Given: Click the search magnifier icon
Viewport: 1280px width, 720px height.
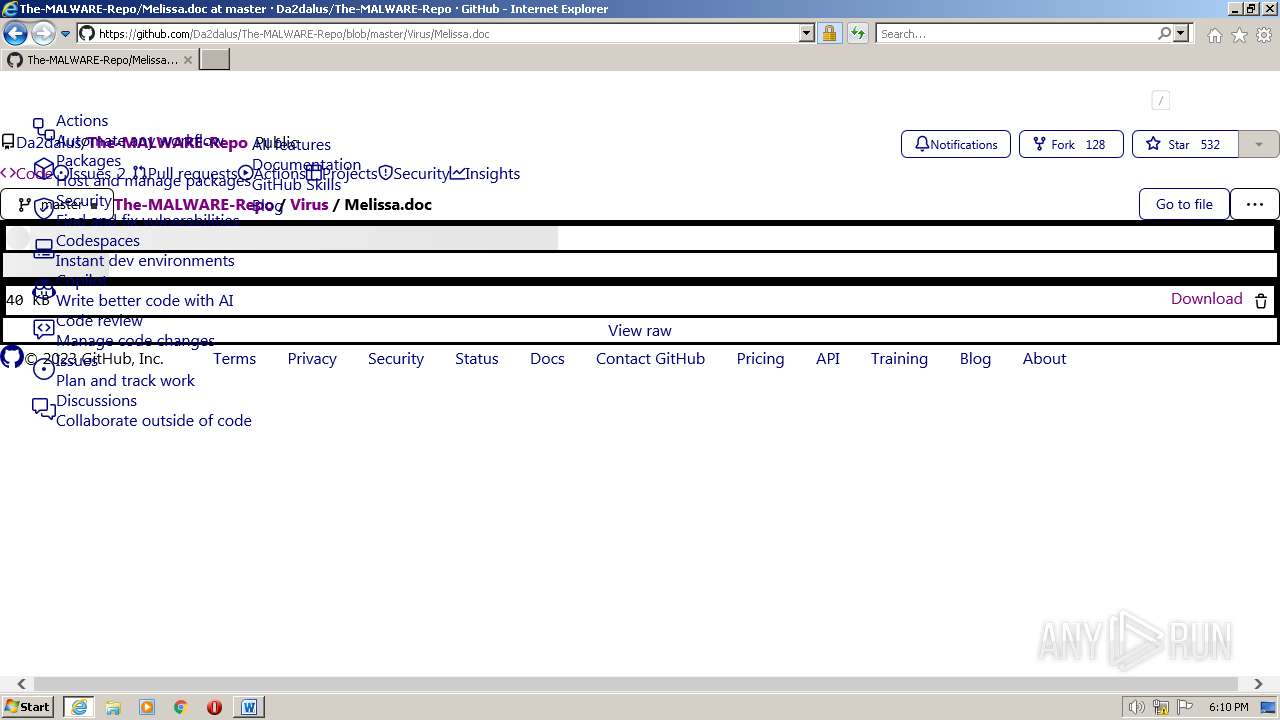Looking at the screenshot, I should tap(1164, 33).
